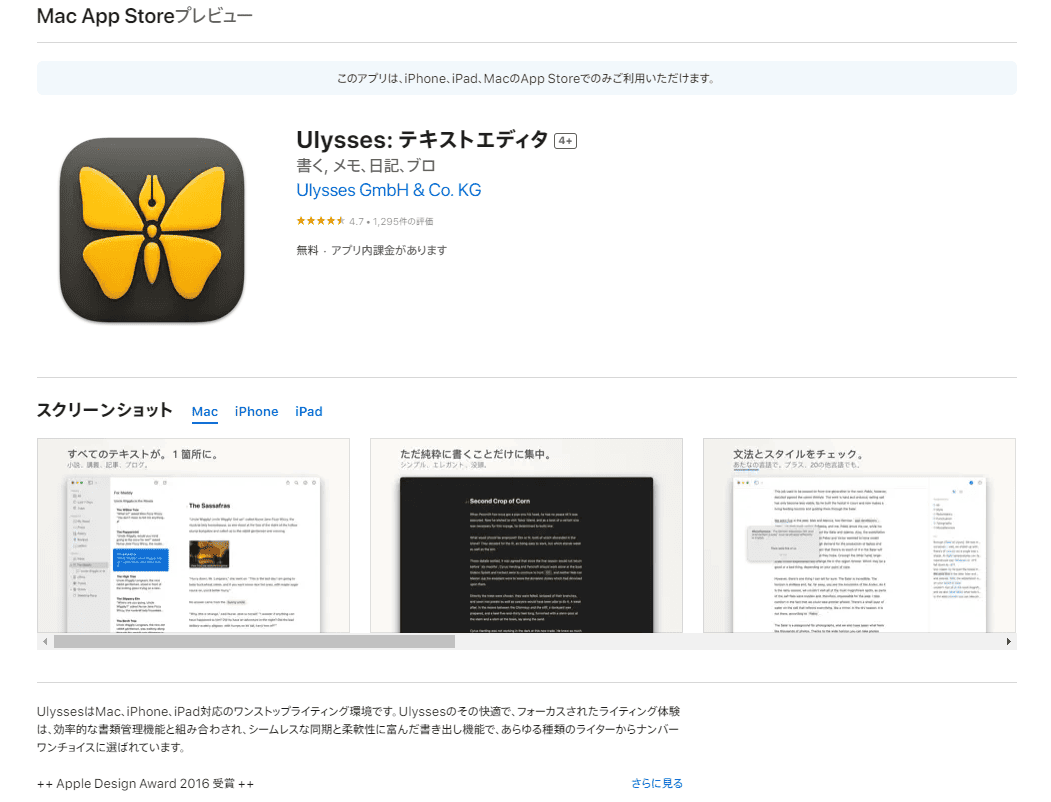The image size is (1051, 802).
Task: Open the grammar and style check screenshot
Action: (x=859, y=535)
